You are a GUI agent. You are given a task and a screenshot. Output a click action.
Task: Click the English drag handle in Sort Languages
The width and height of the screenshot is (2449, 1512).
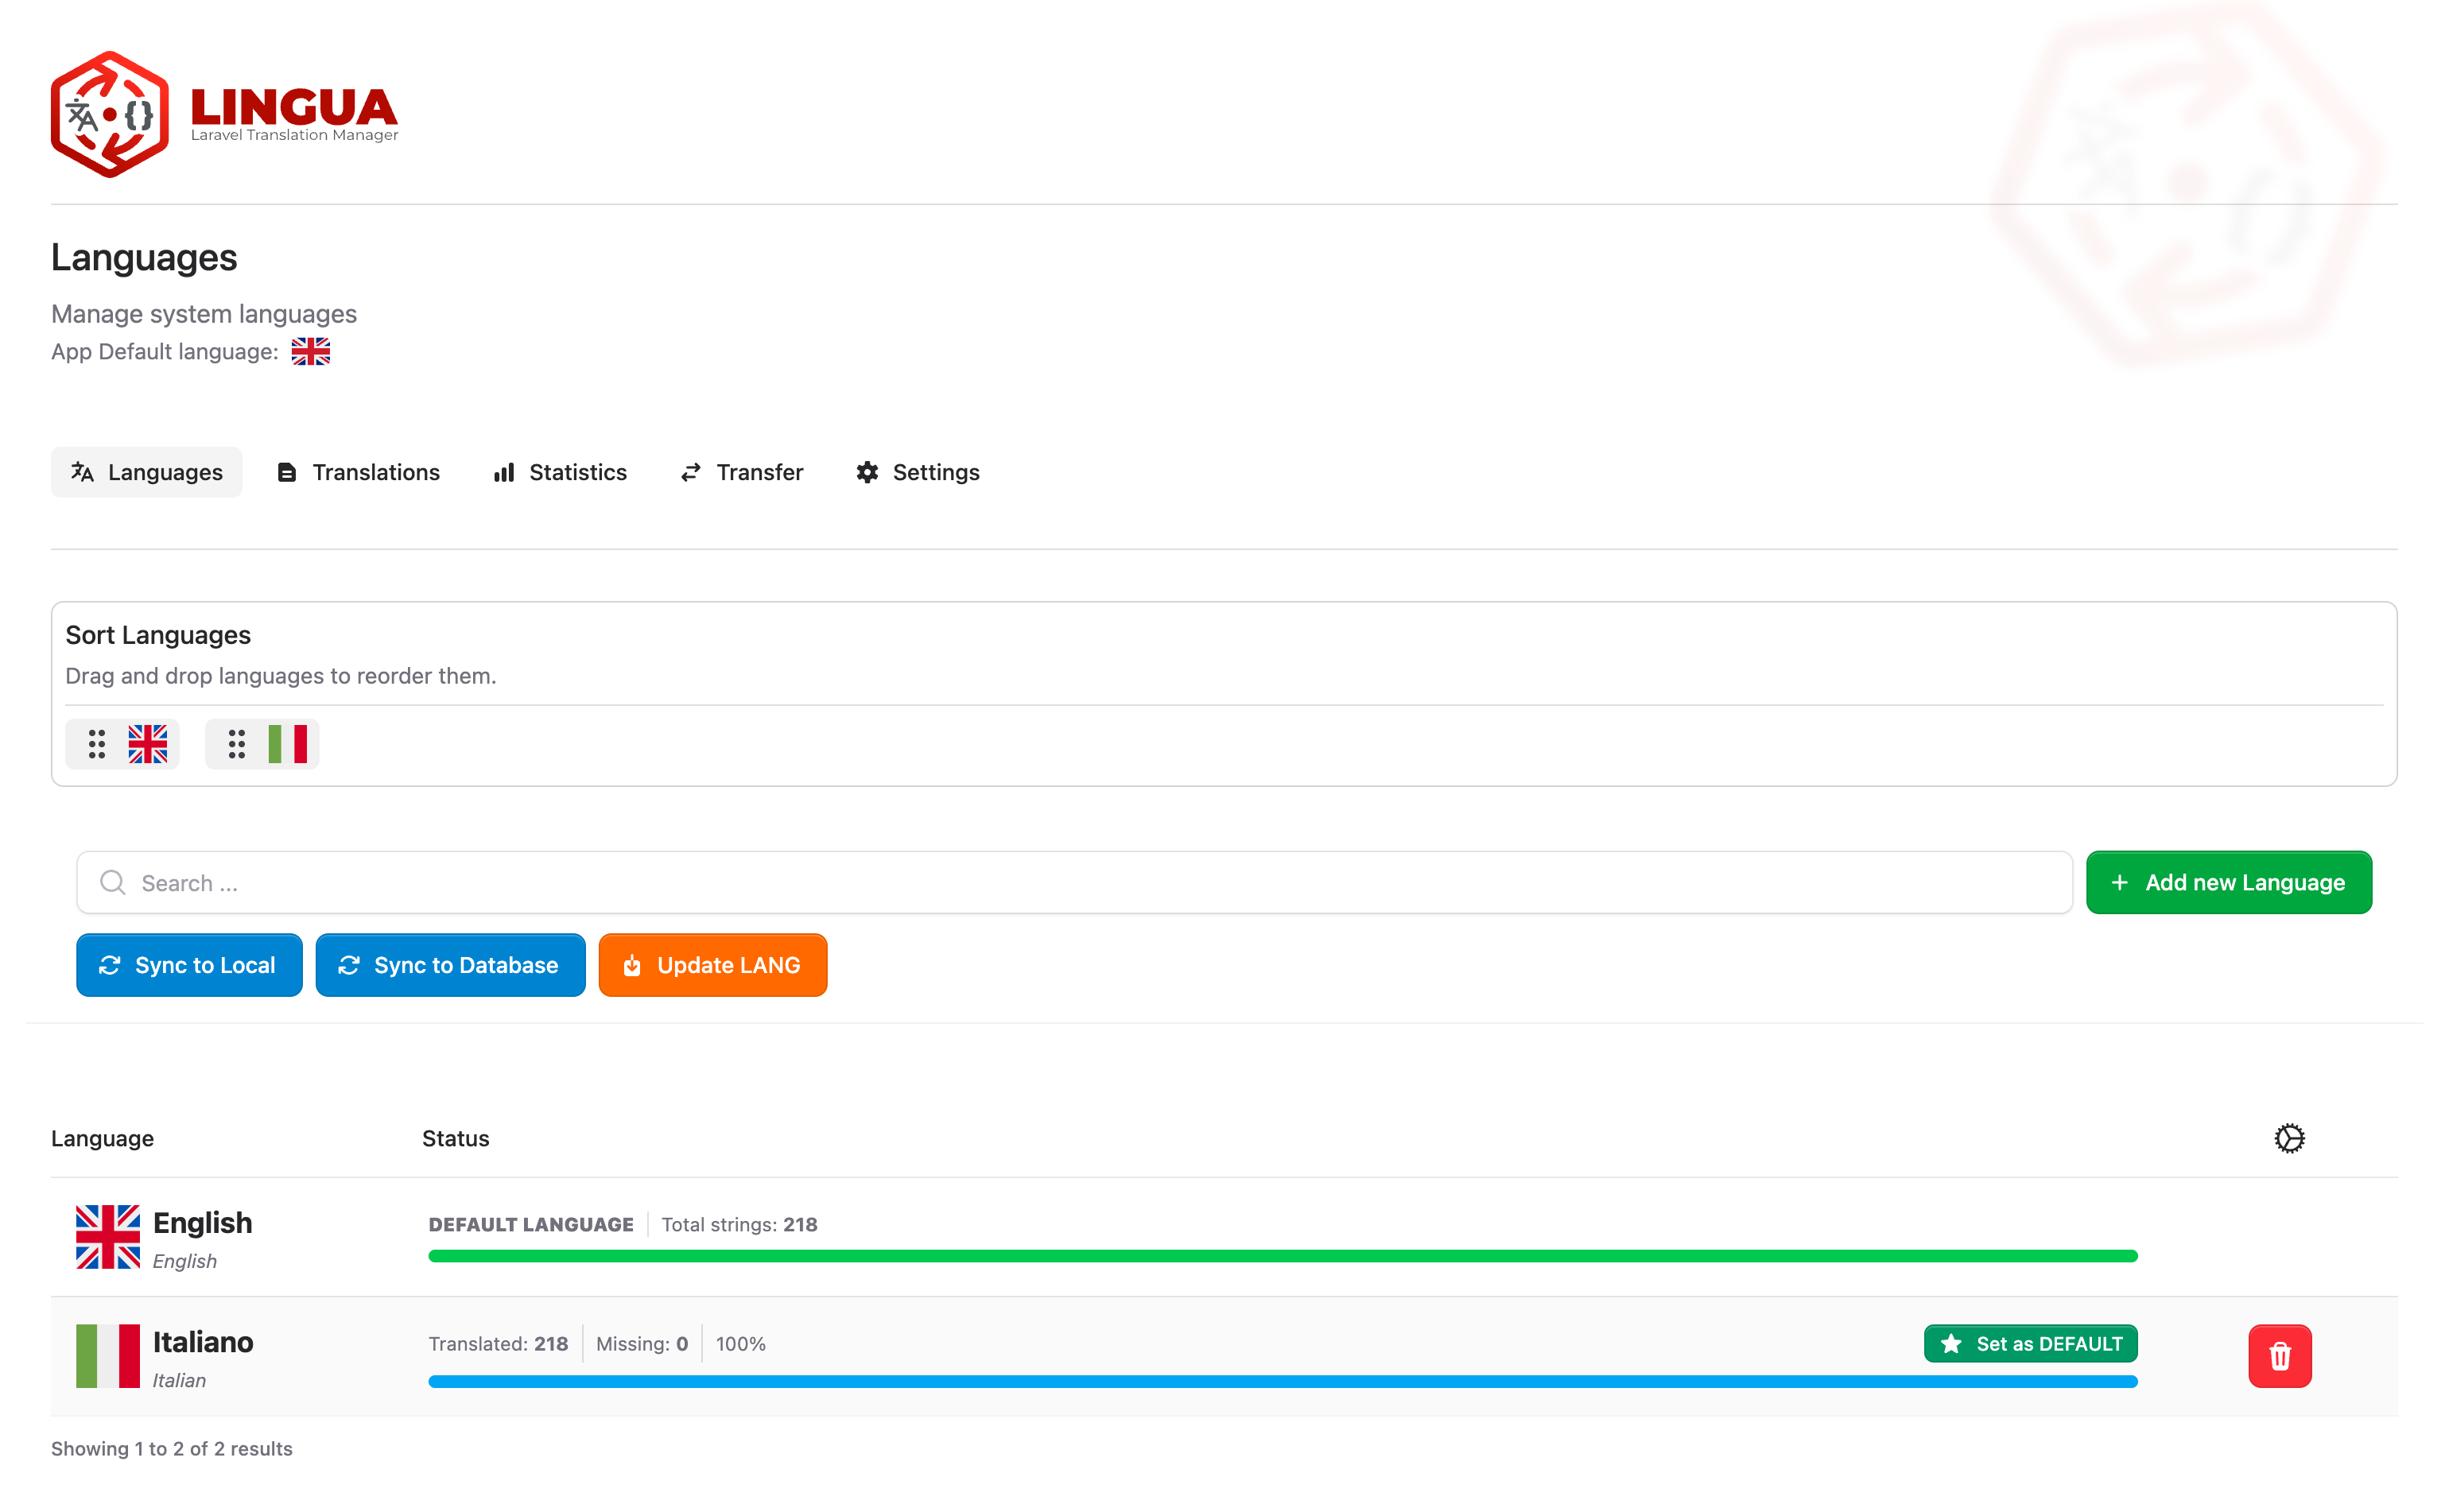pos(97,744)
